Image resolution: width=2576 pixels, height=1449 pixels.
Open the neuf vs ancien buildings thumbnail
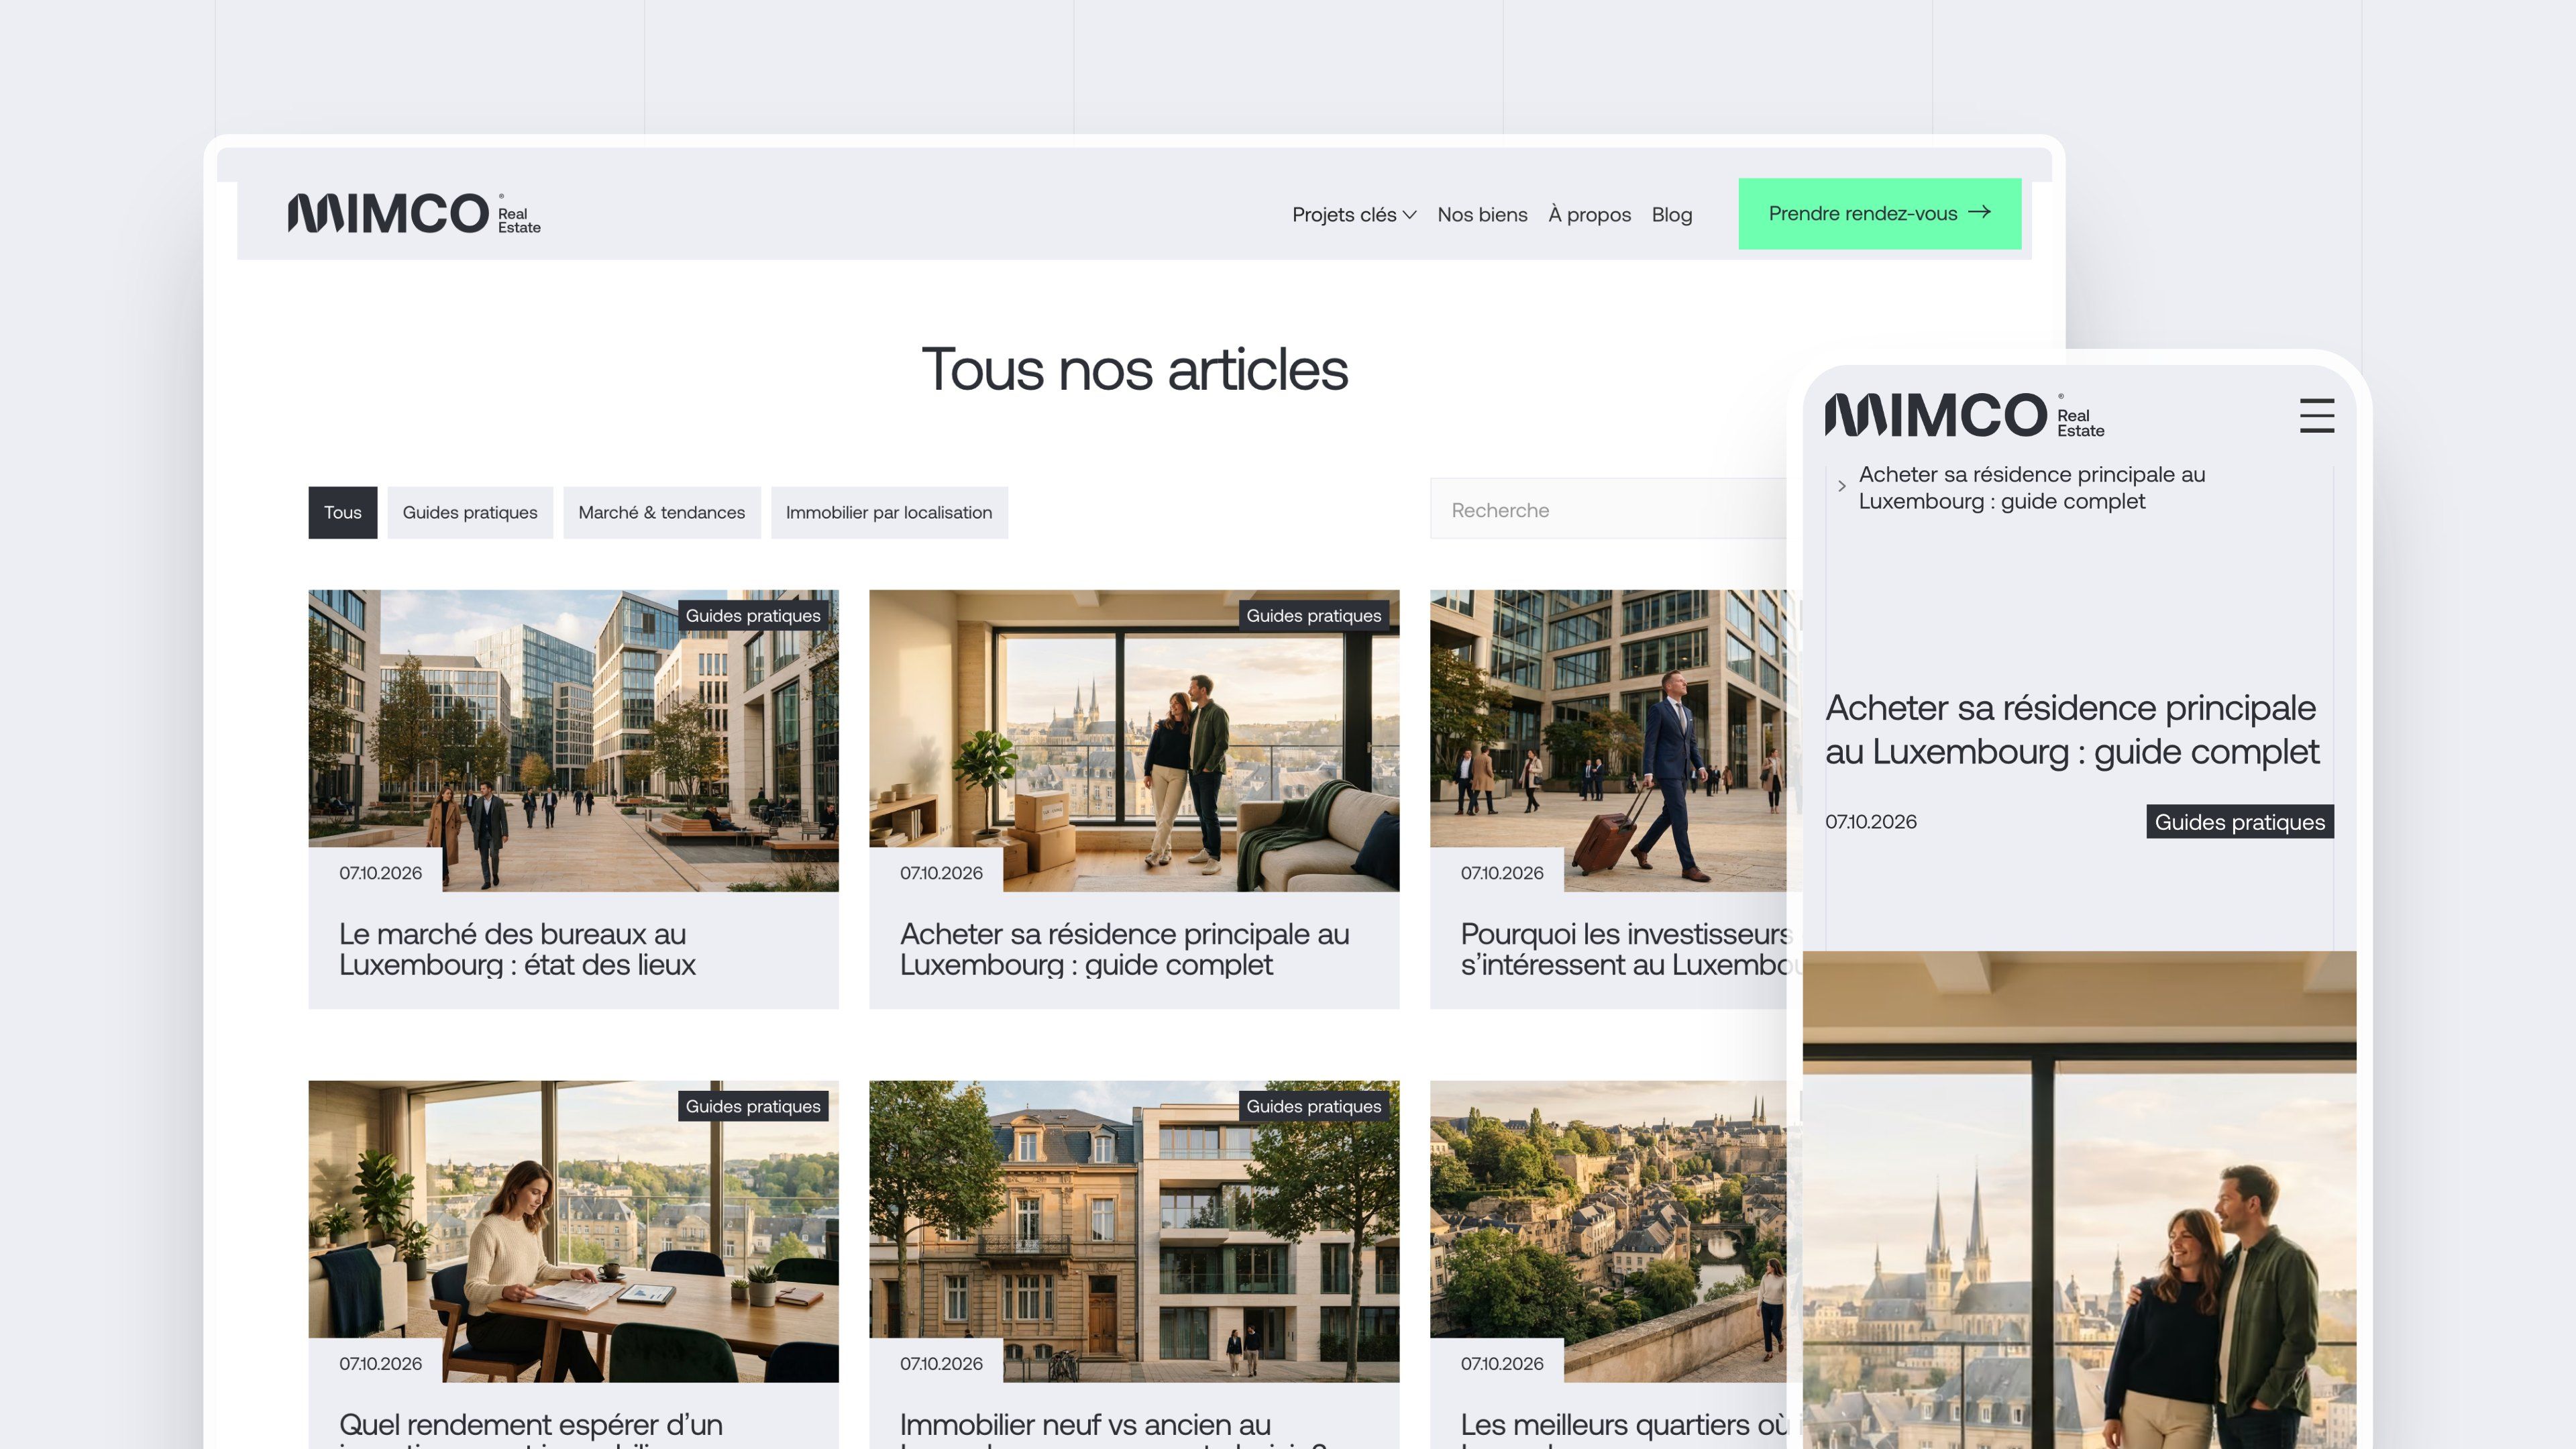(1134, 1230)
